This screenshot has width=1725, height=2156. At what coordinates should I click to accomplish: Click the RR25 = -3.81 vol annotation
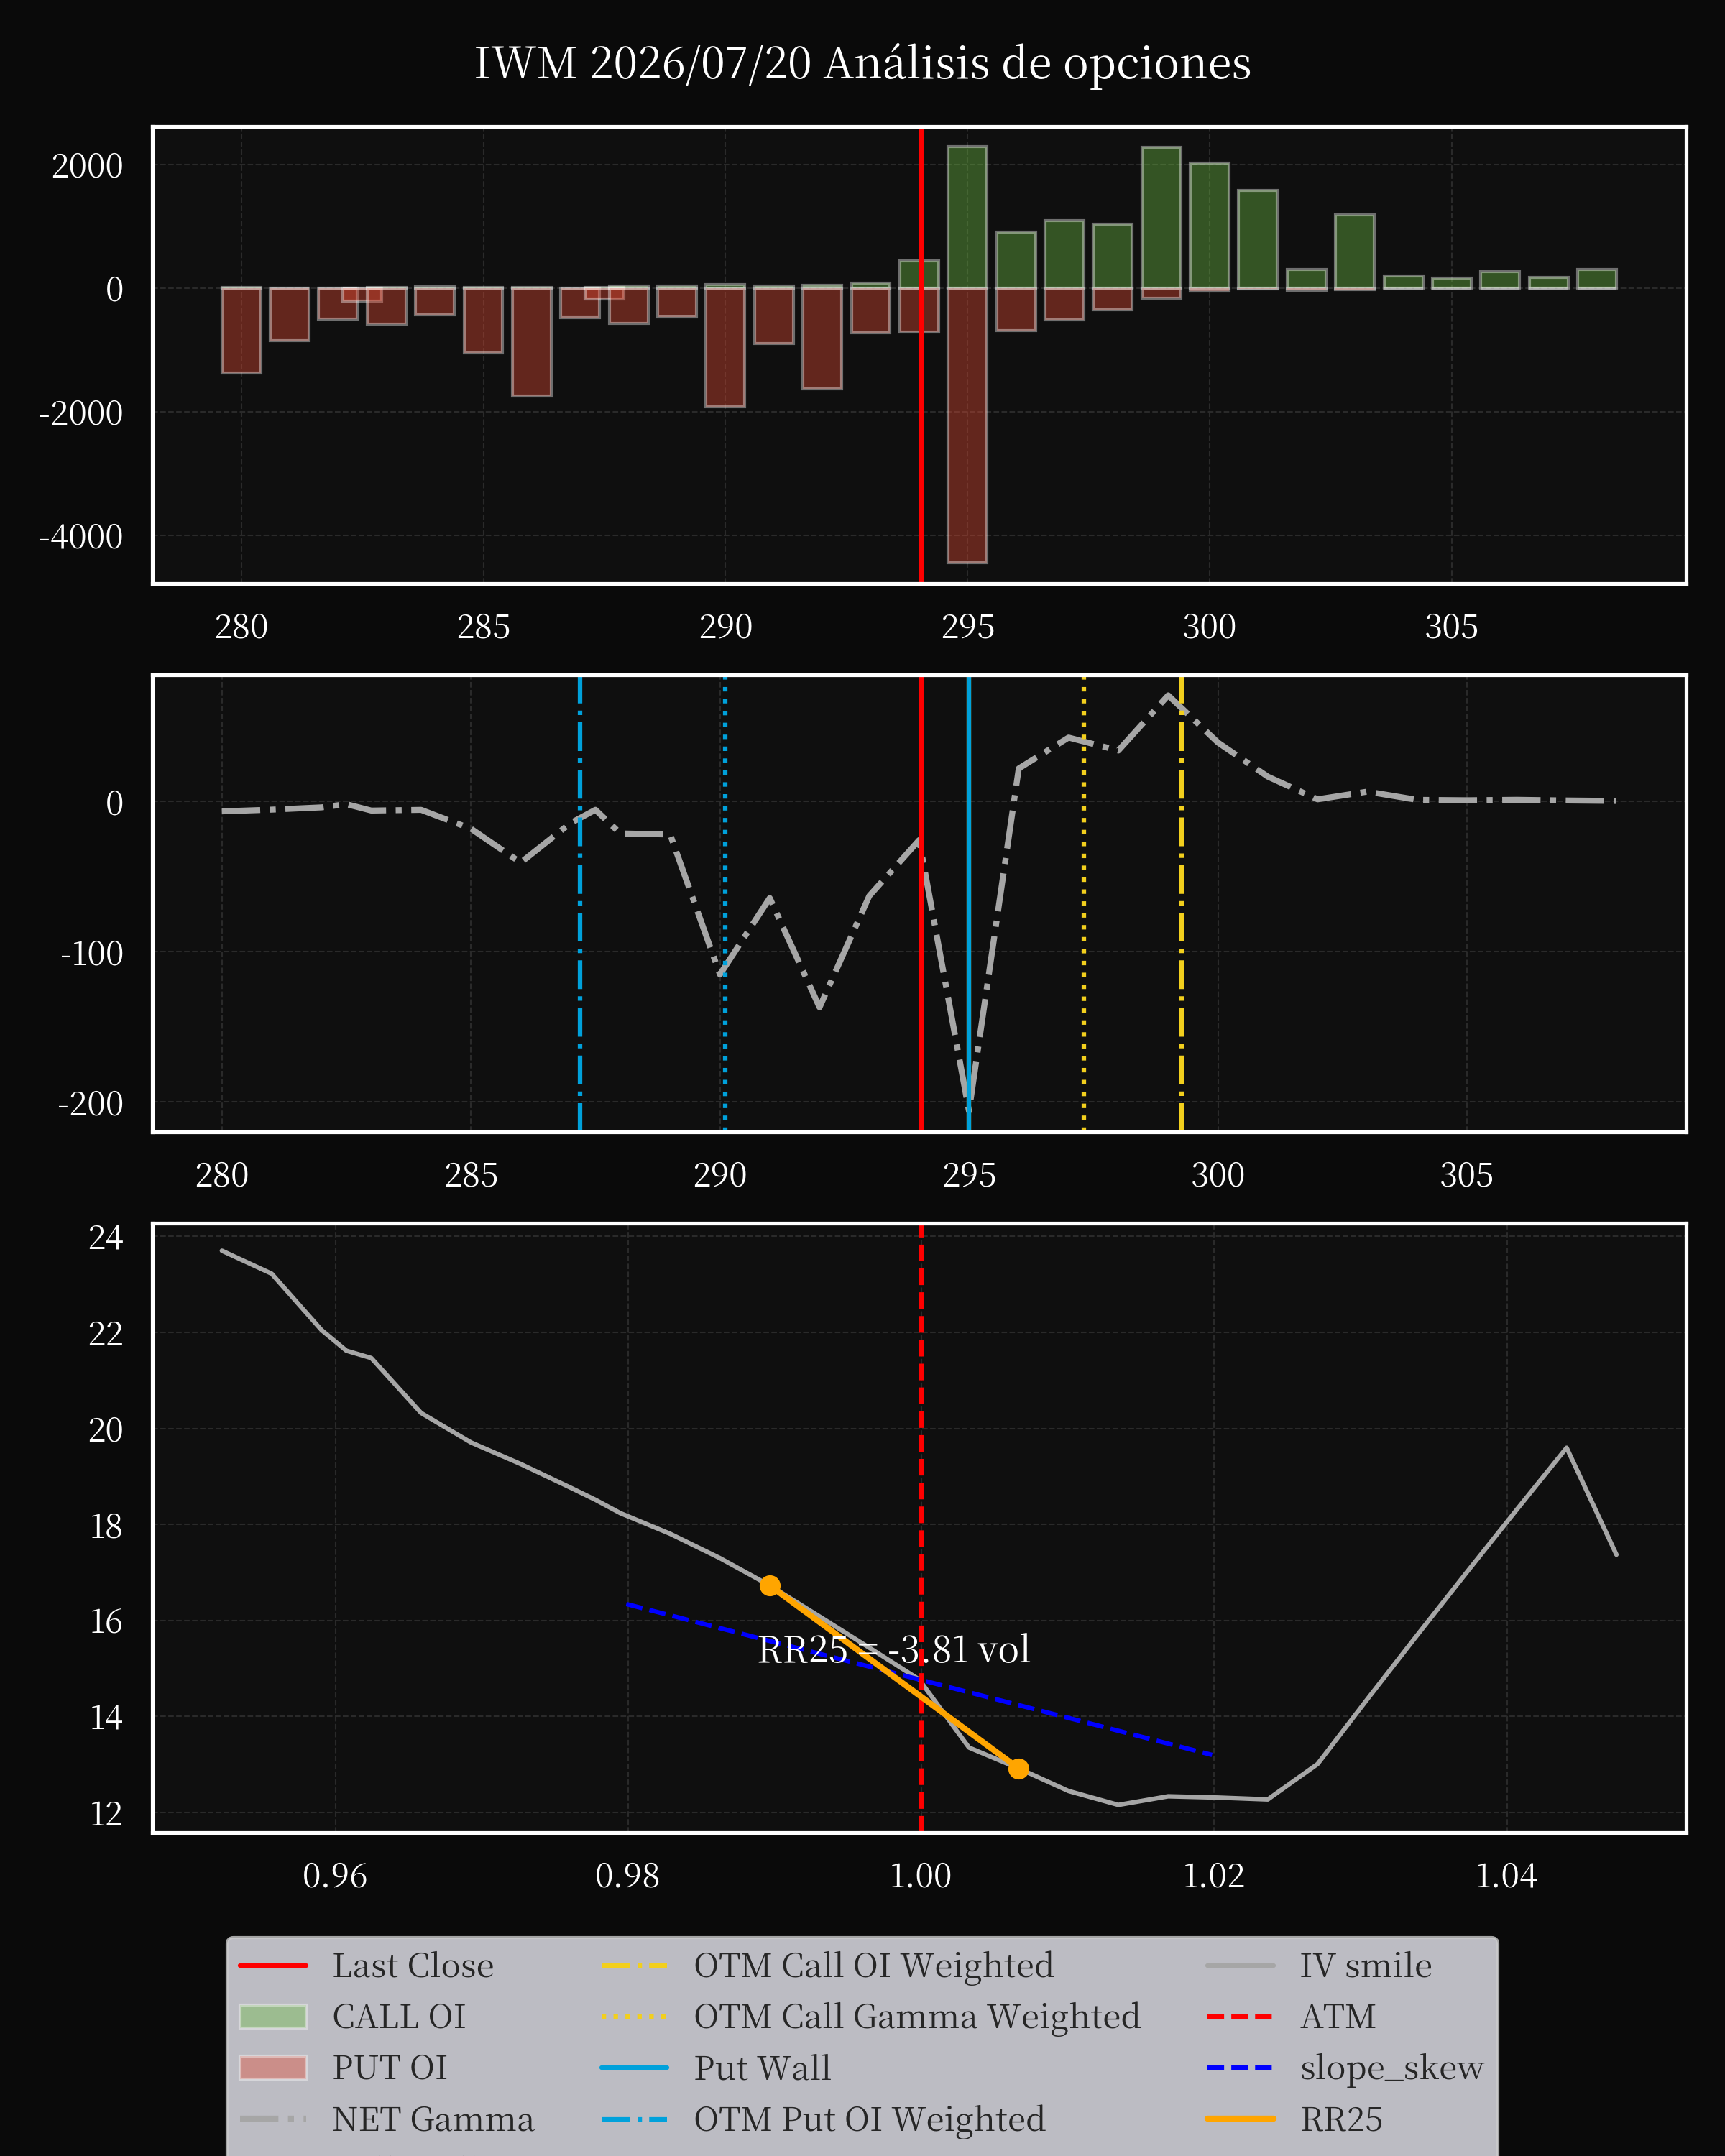point(894,1650)
